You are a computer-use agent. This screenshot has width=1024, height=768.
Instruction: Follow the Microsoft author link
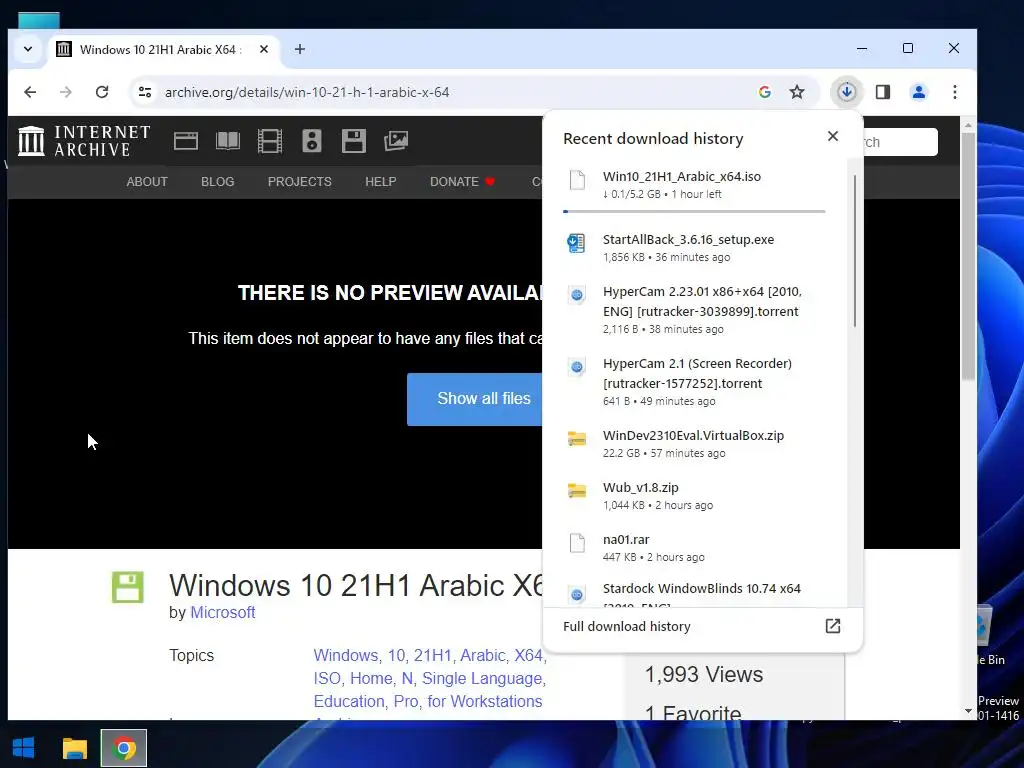(222, 613)
